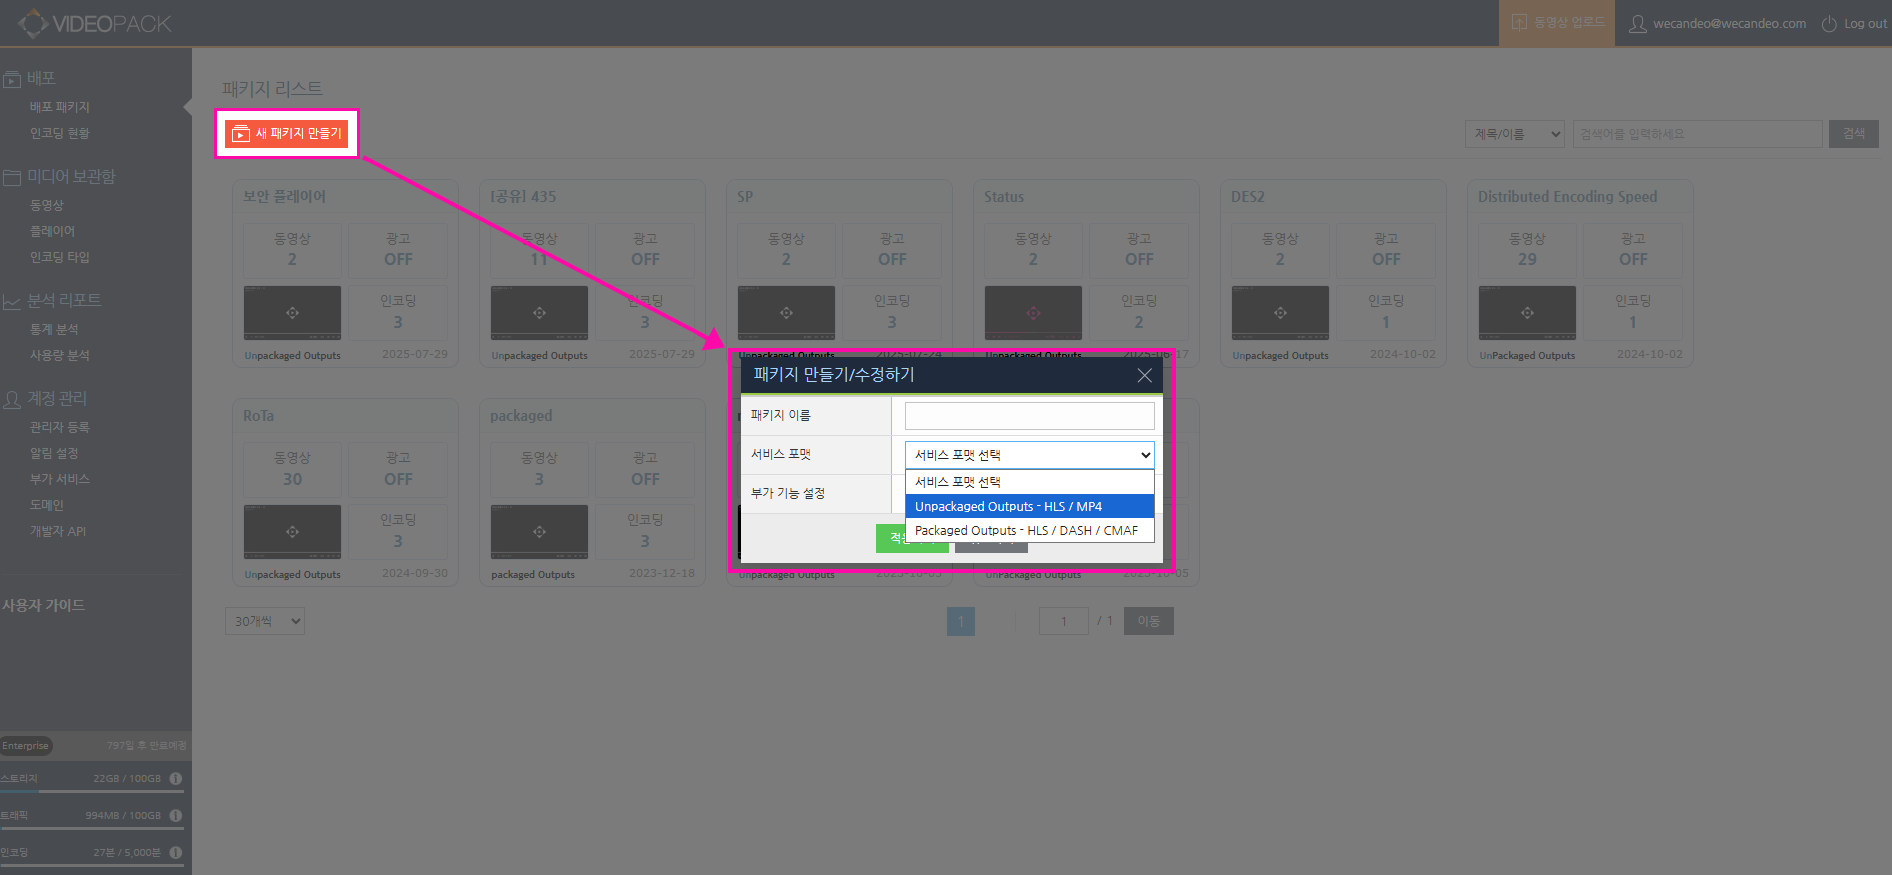
Task: Open 사용량 분석 sidebar menu item
Action: point(60,355)
